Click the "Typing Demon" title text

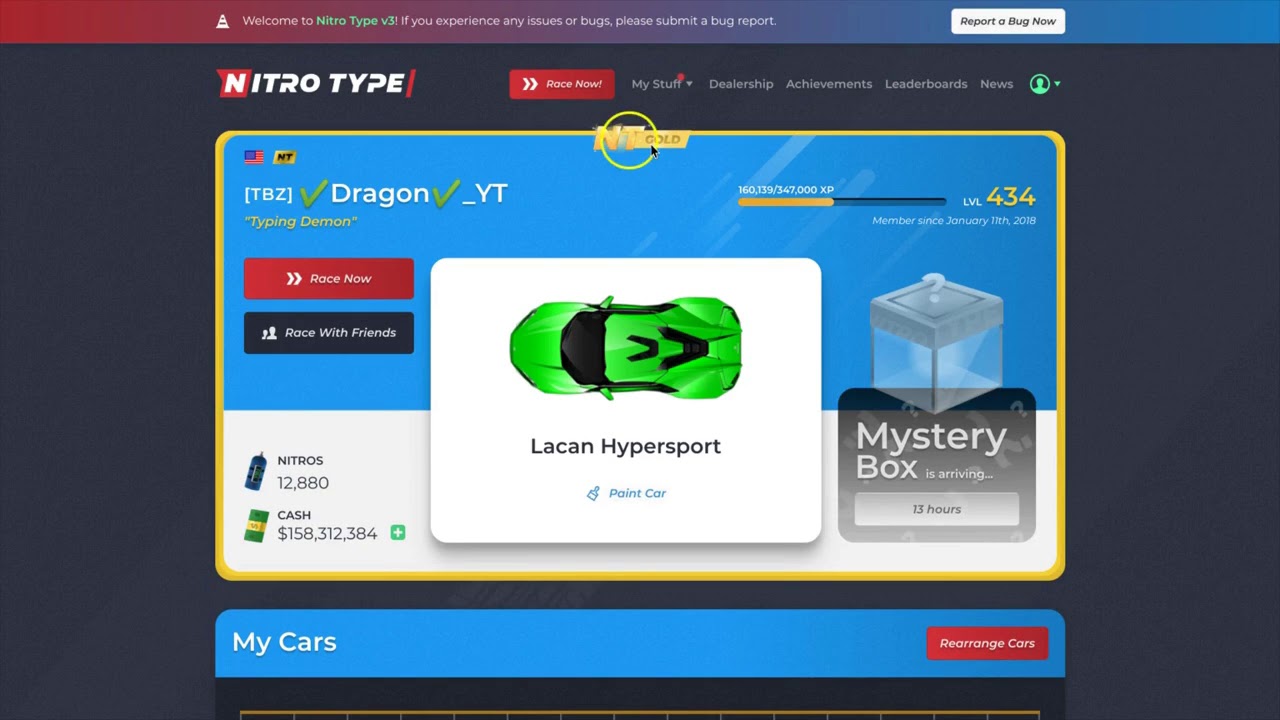click(300, 222)
